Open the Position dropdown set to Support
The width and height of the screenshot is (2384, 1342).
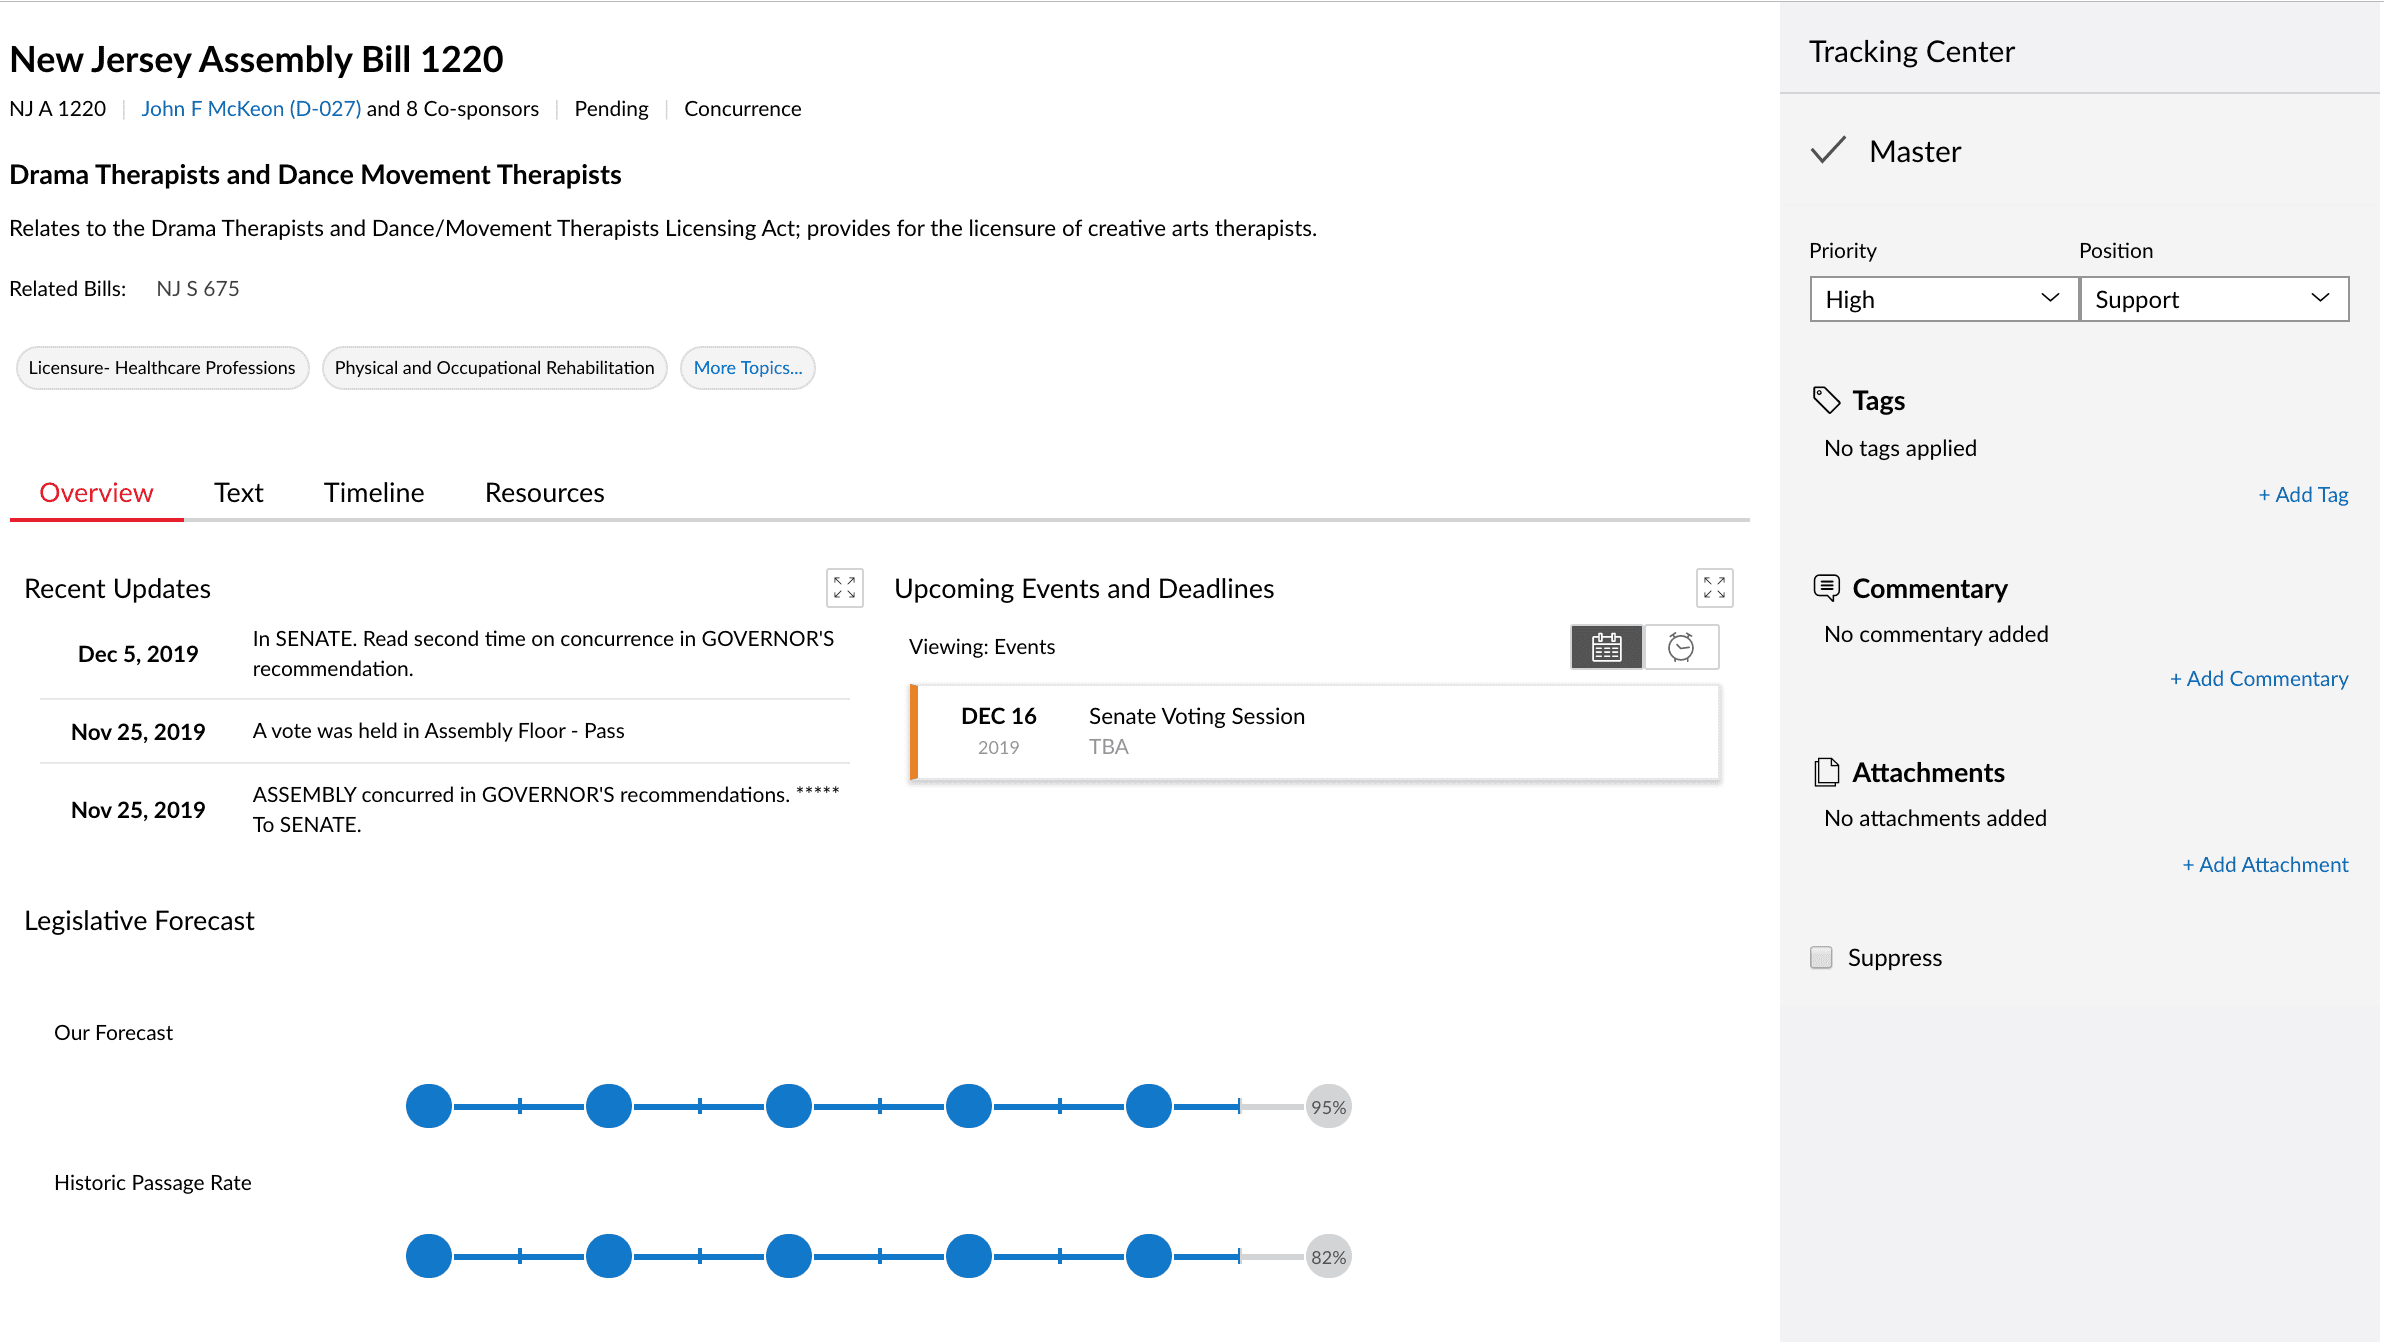pyautogui.click(x=2213, y=299)
